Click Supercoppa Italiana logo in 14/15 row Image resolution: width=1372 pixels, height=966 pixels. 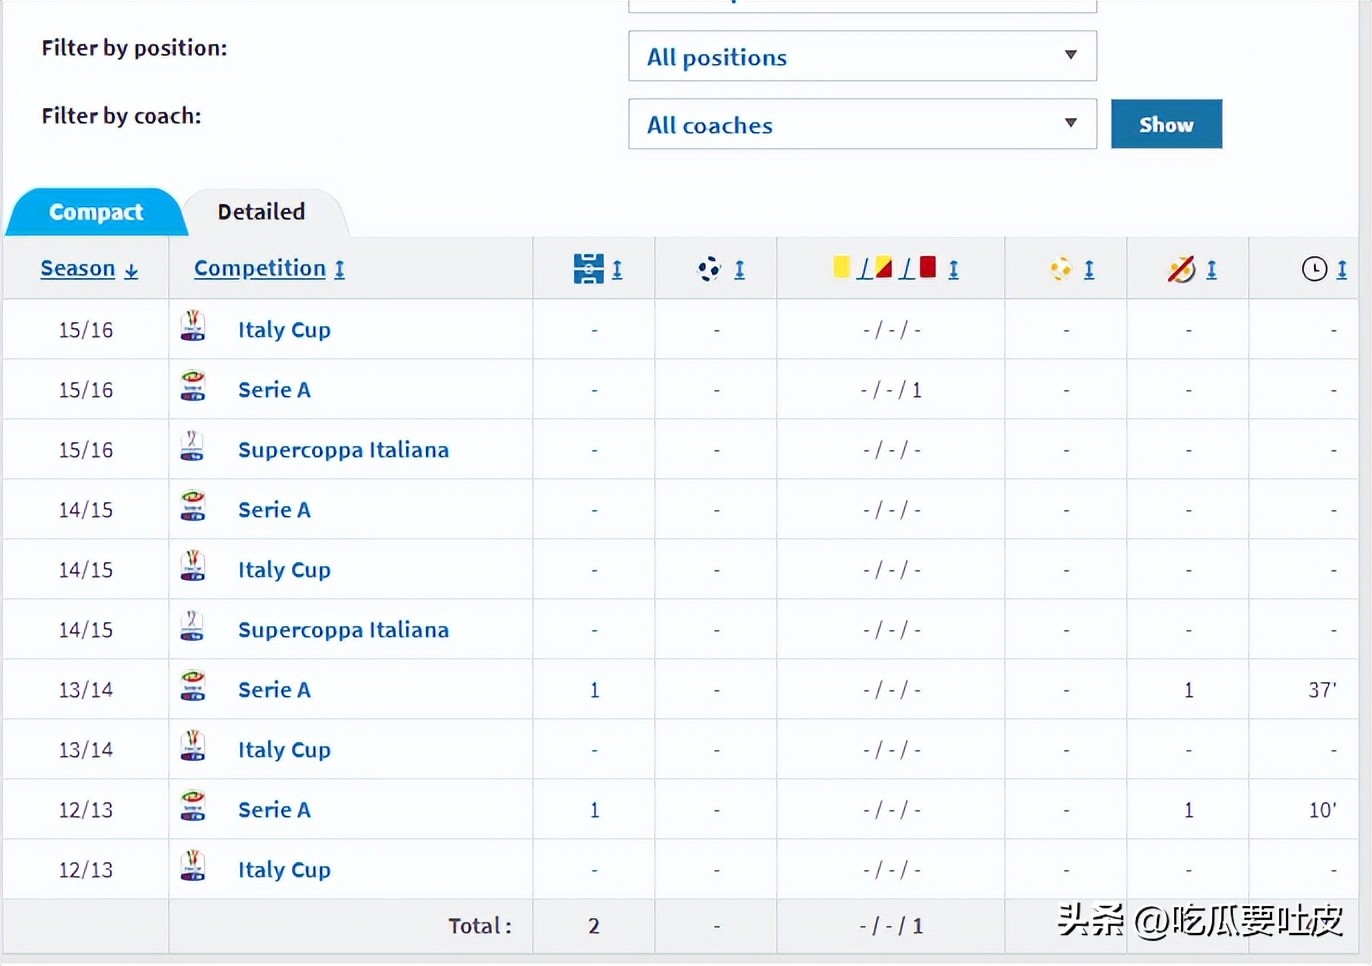click(192, 628)
